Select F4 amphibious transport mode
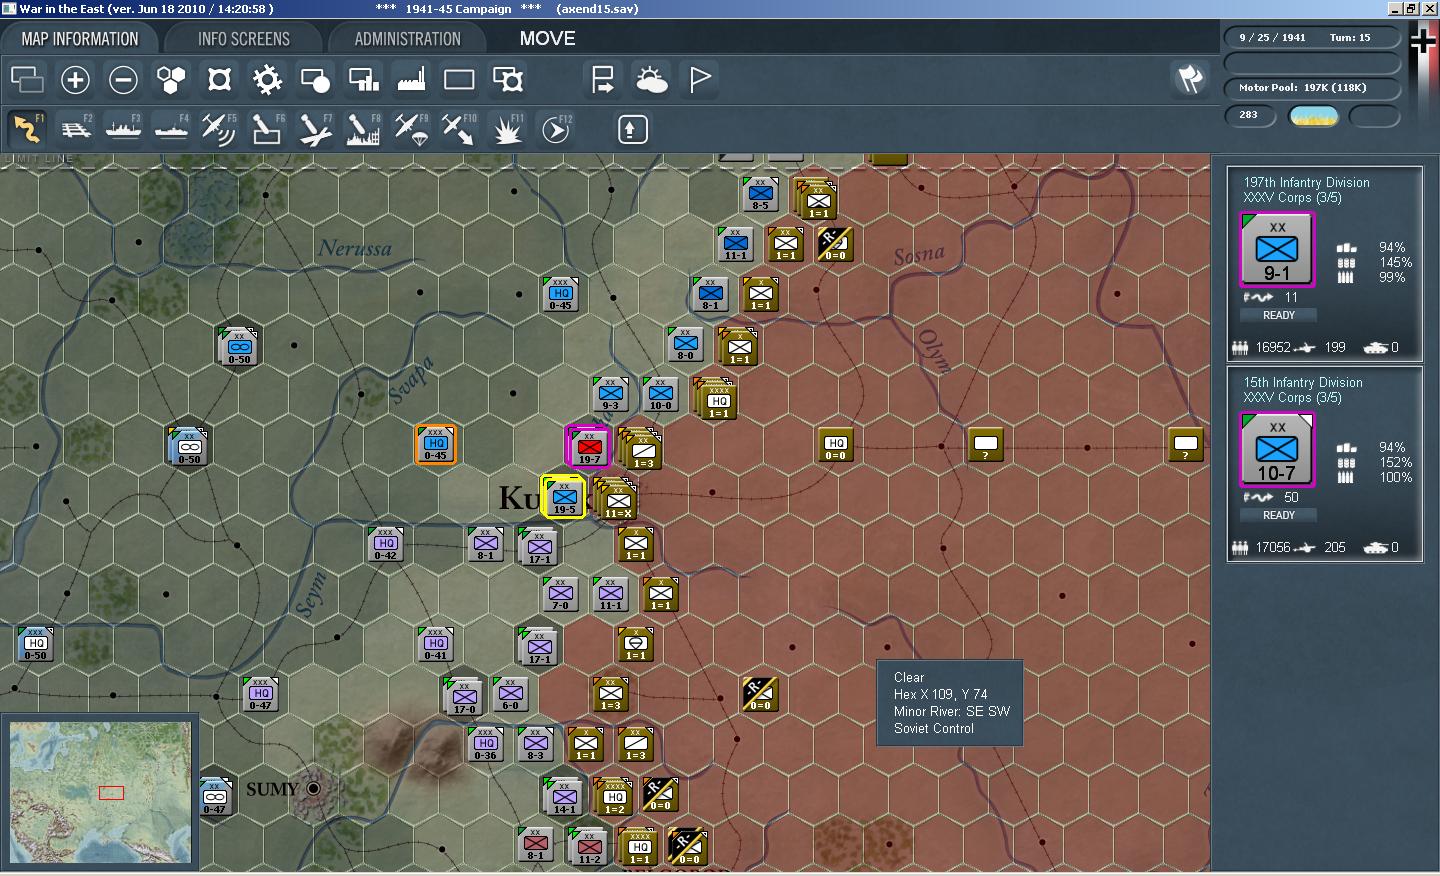Viewport: 1440px width, 876px height. click(x=171, y=129)
